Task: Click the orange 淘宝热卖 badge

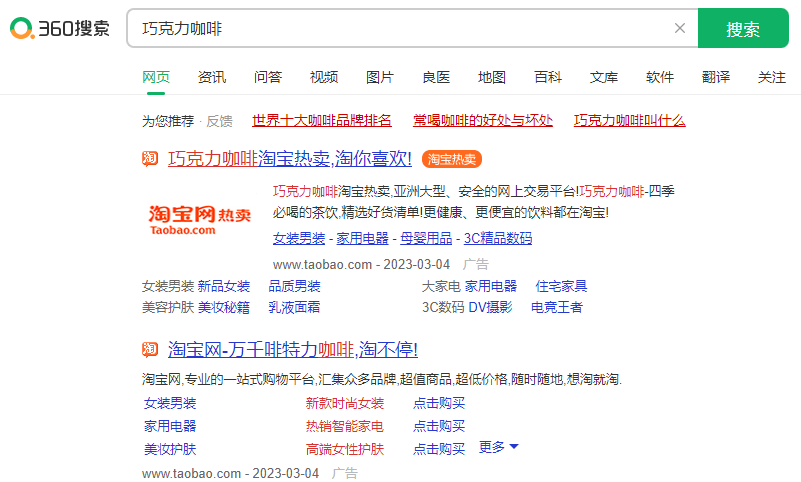Action: (452, 159)
